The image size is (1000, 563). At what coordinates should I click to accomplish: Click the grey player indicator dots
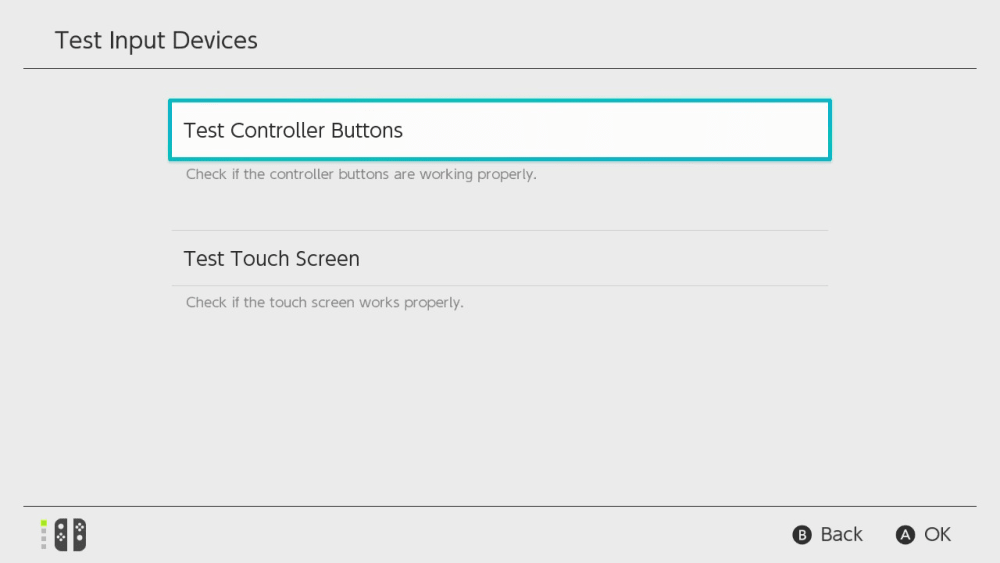click(44, 539)
